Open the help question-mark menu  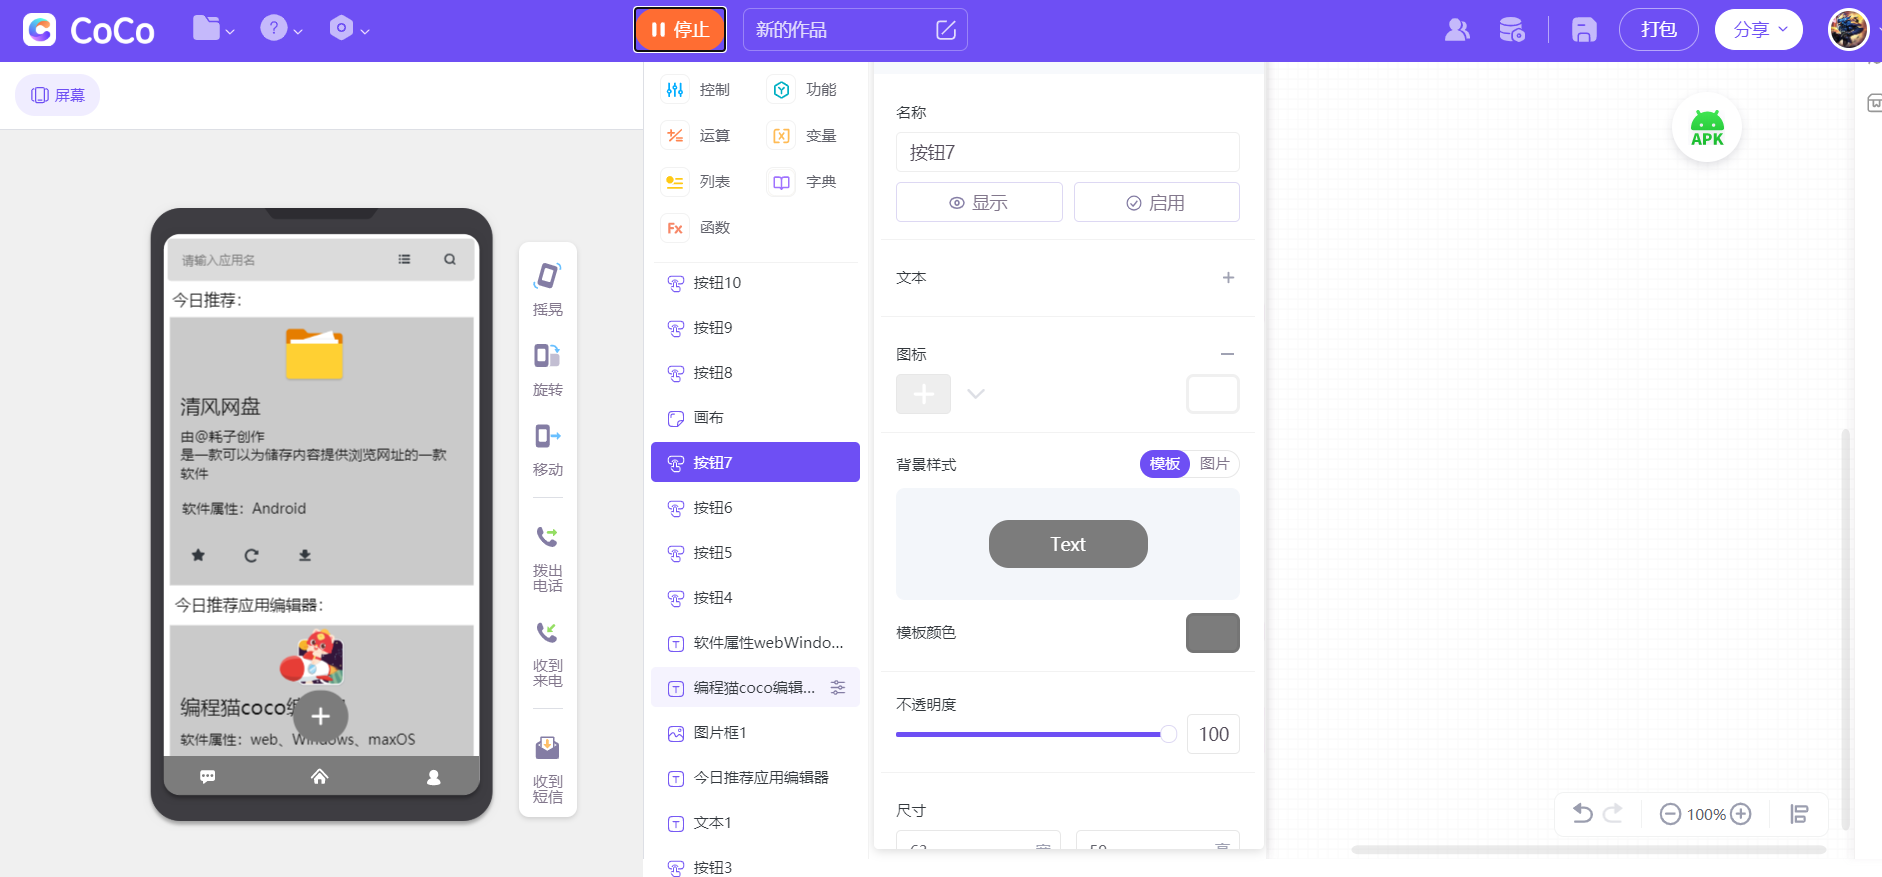[280, 29]
